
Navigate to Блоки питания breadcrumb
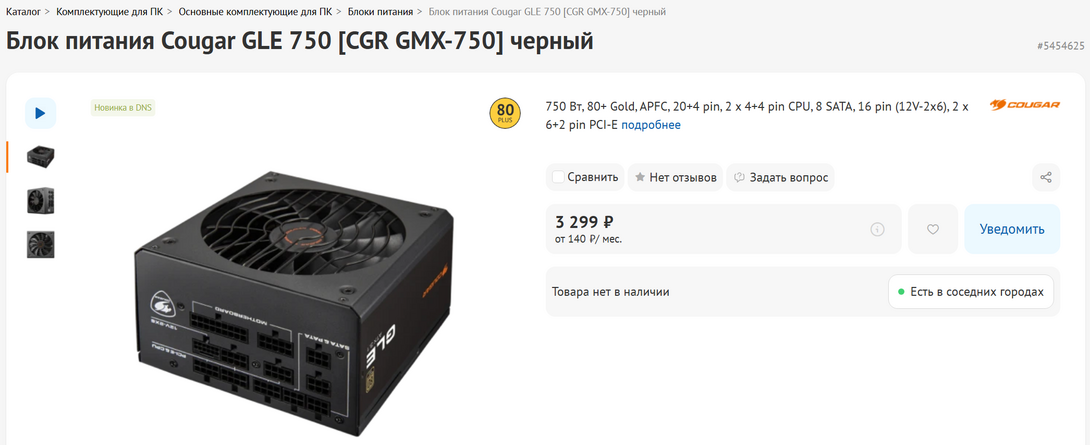click(380, 12)
